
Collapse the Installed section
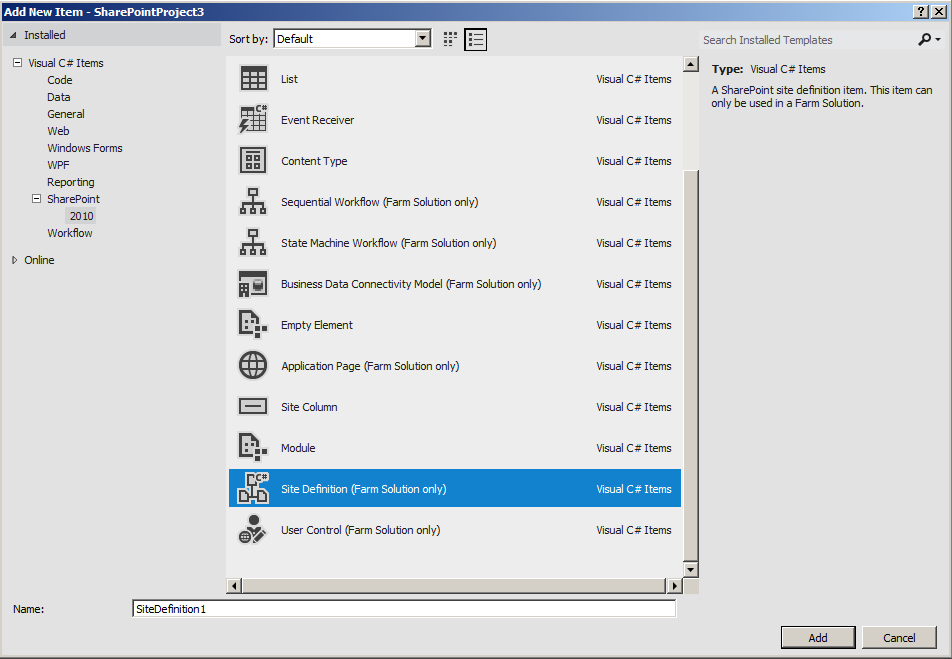pyautogui.click(x=13, y=35)
